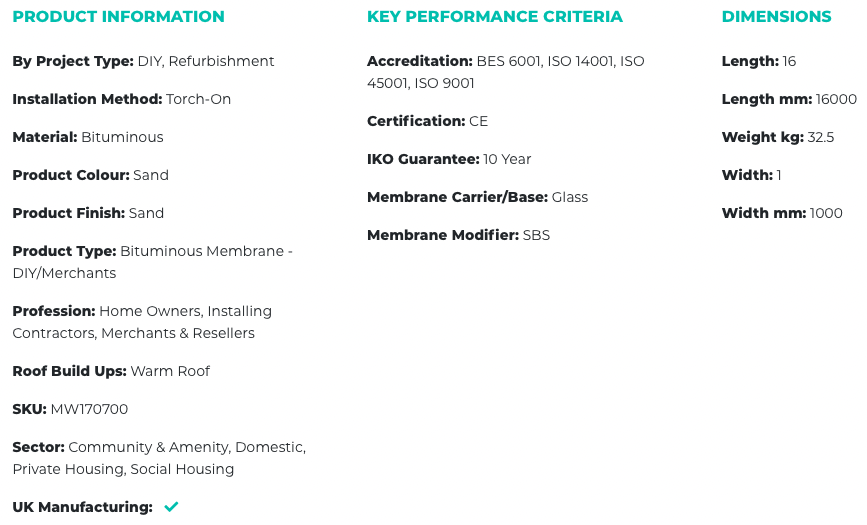Screen dimensions: 867x525
Task: Click the By Project Type DIY, Refurbishment entry
Action: 143,61
